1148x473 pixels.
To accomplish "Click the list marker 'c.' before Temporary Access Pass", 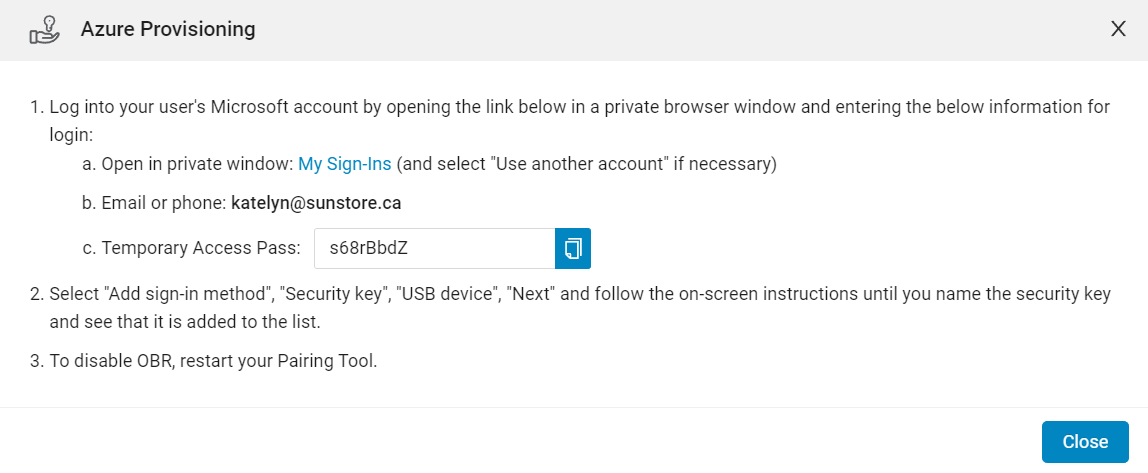I will tap(89, 248).
